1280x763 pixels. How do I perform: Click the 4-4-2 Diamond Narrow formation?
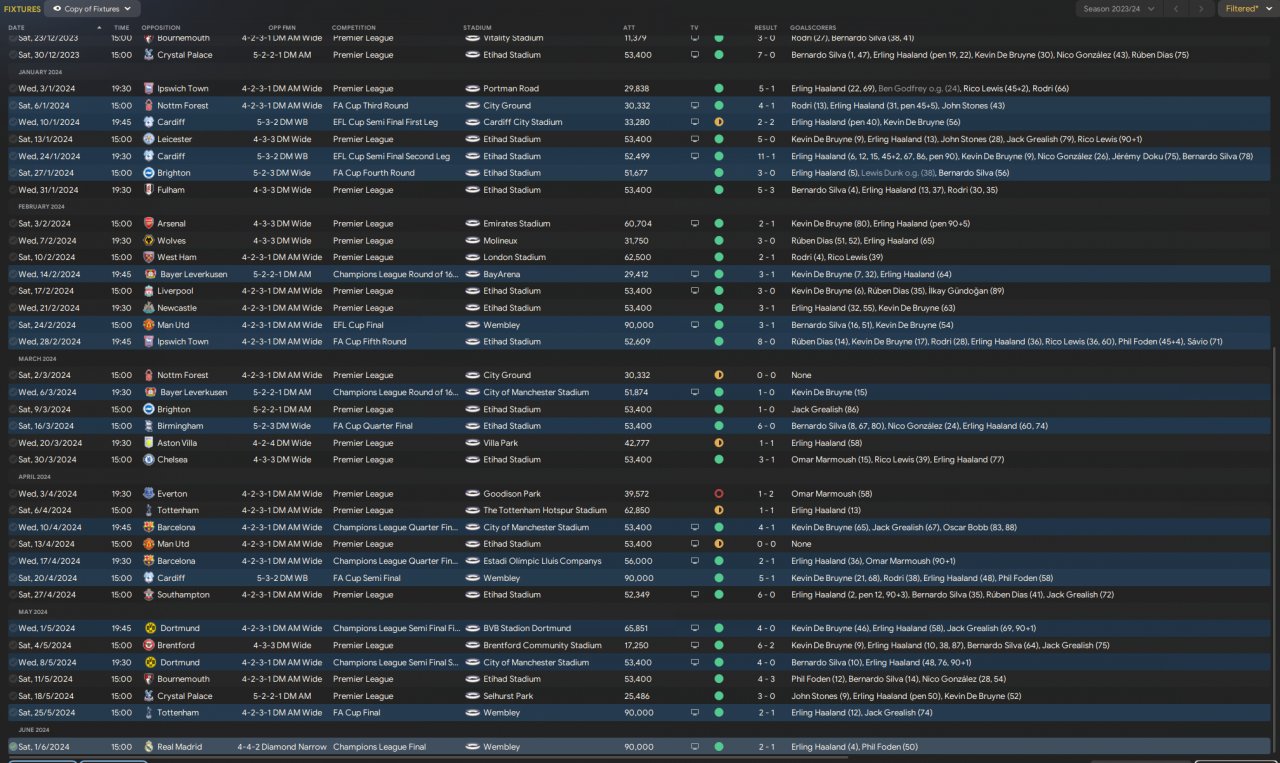(x=280, y=747)
